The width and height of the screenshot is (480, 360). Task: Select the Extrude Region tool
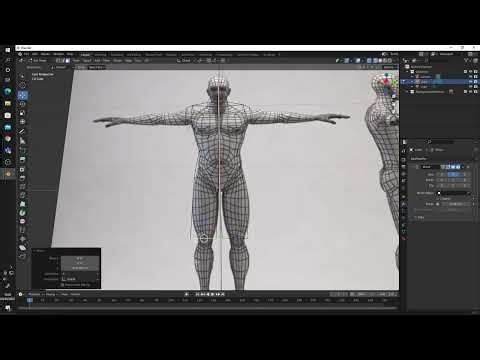(x=22, y=160)
